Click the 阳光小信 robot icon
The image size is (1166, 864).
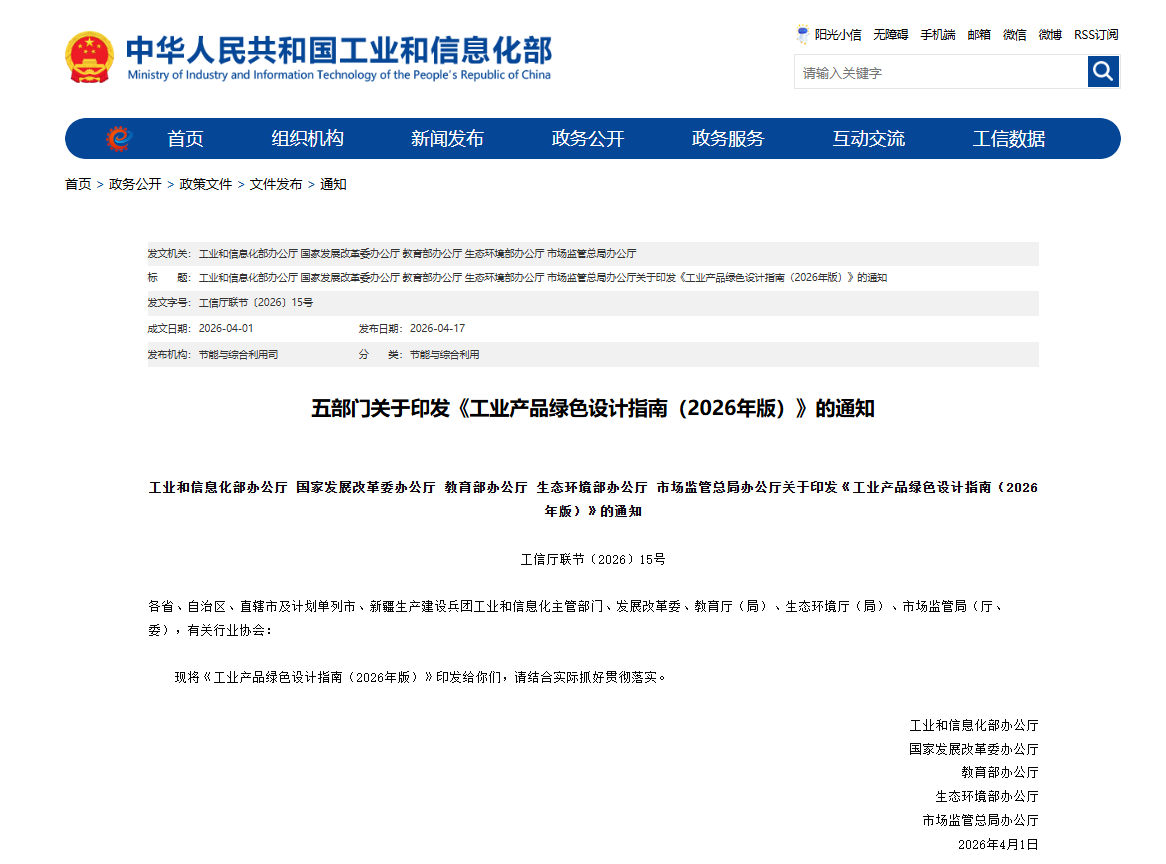(x=802, y=34)
